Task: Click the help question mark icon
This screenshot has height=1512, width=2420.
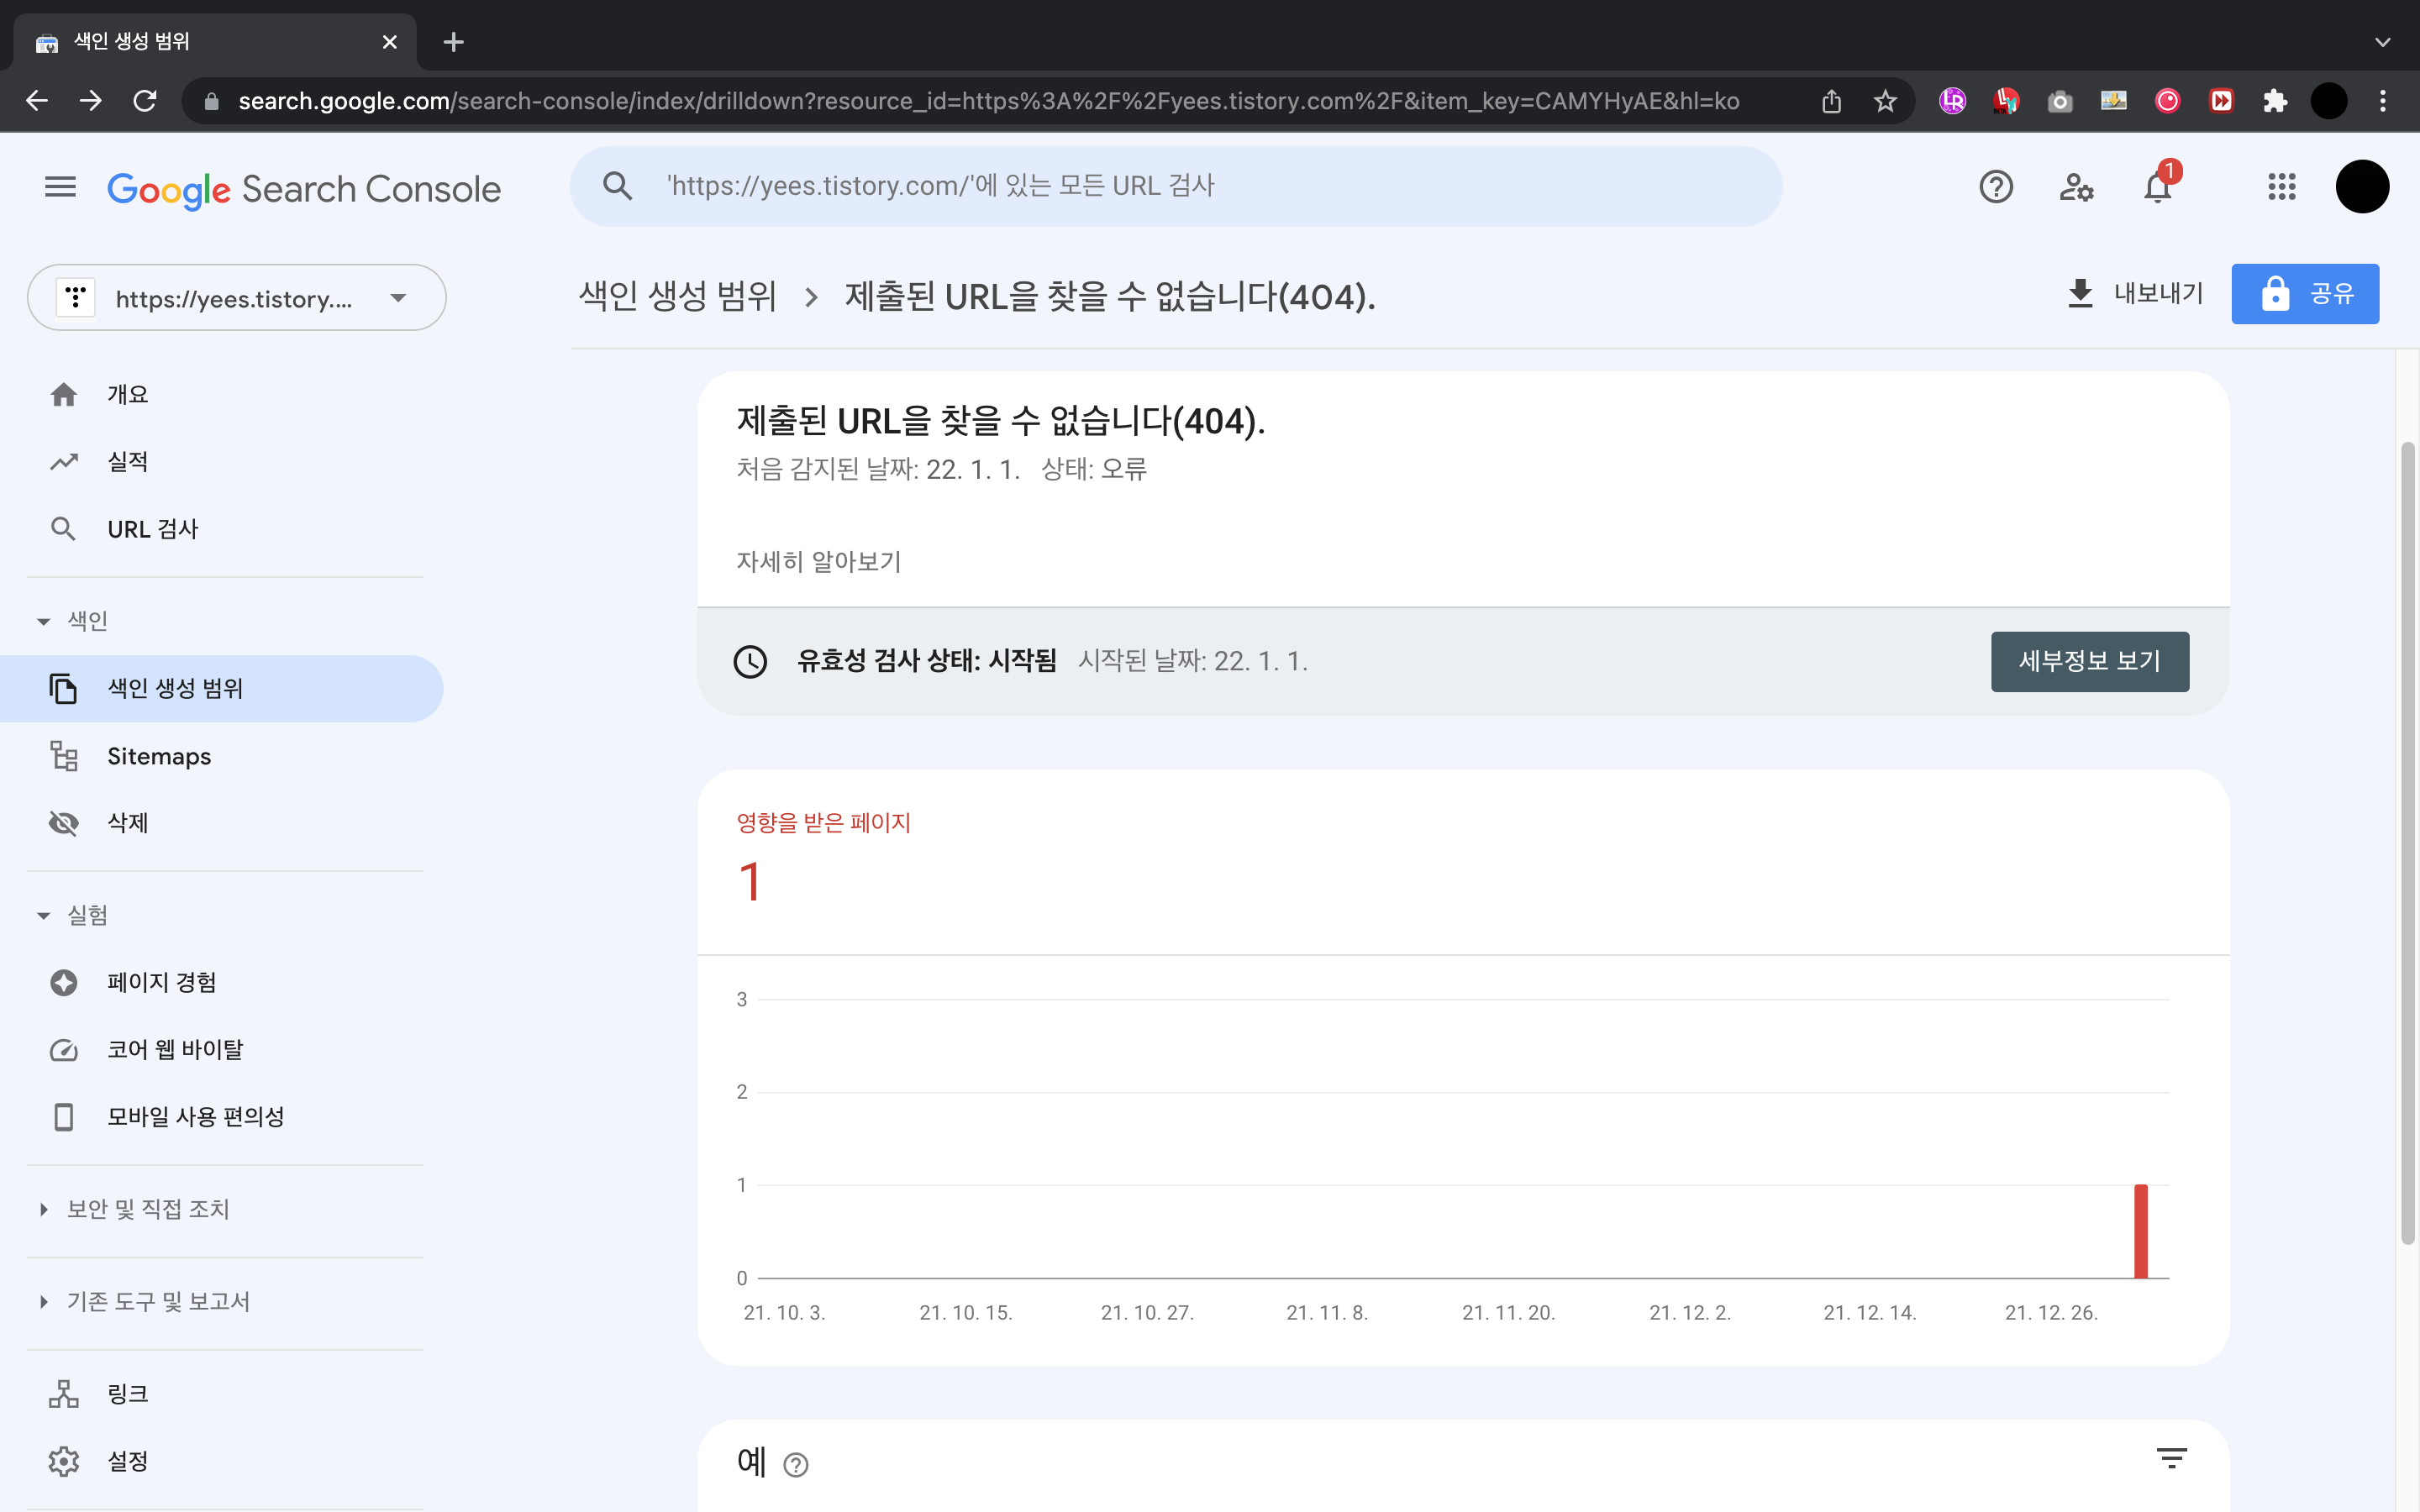Action: click(x=1995, y=187)
